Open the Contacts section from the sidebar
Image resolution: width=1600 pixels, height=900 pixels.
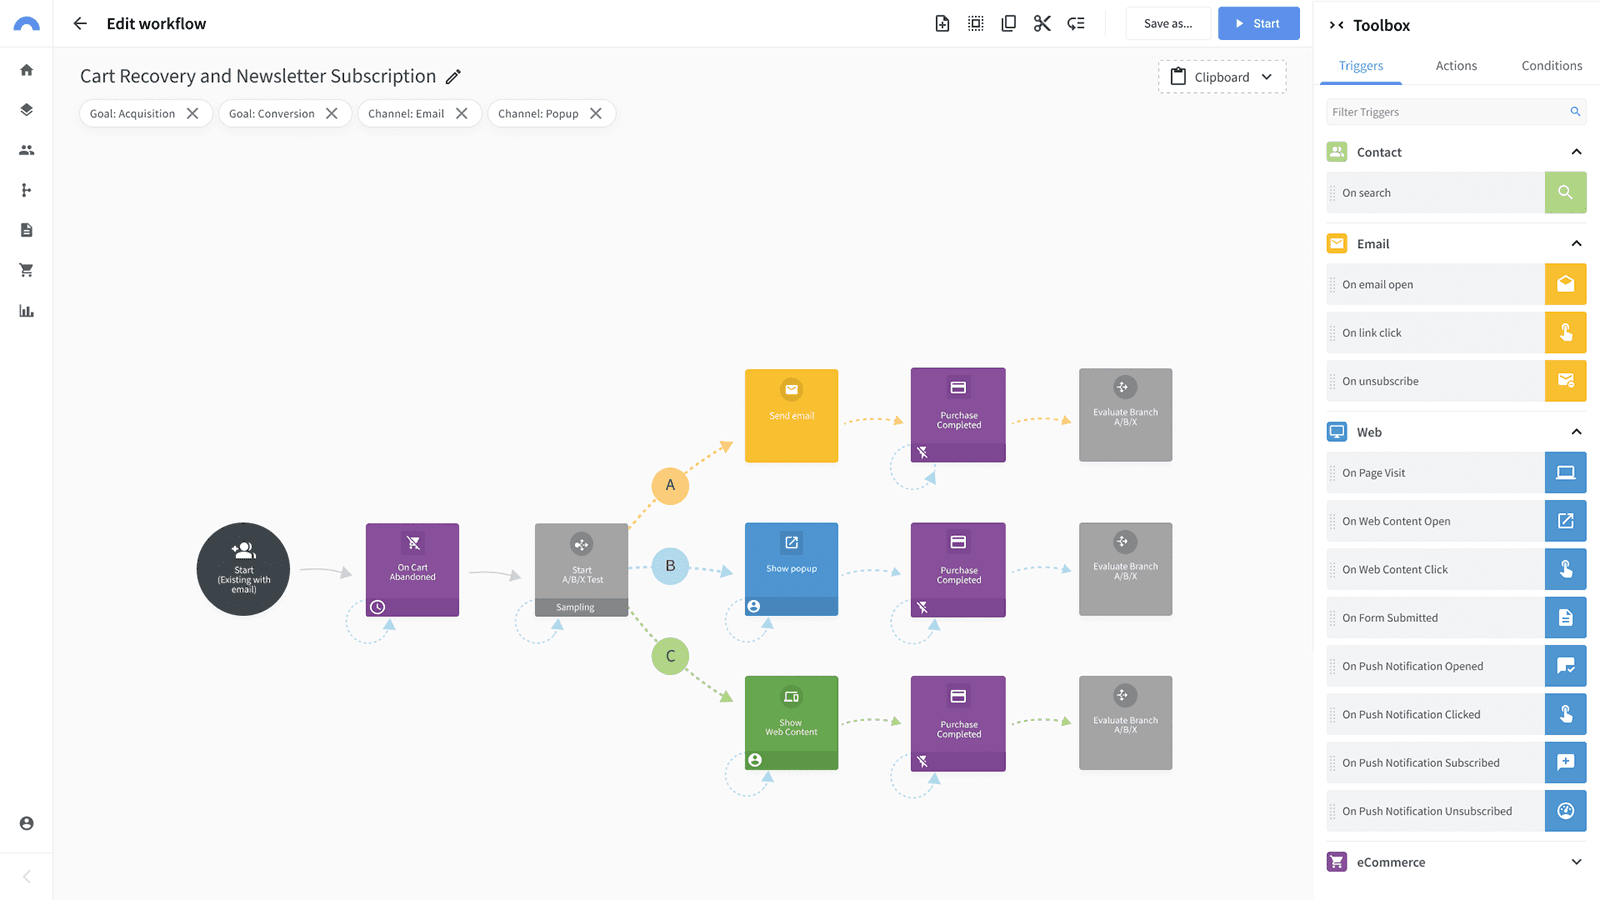tap(26, 149)
